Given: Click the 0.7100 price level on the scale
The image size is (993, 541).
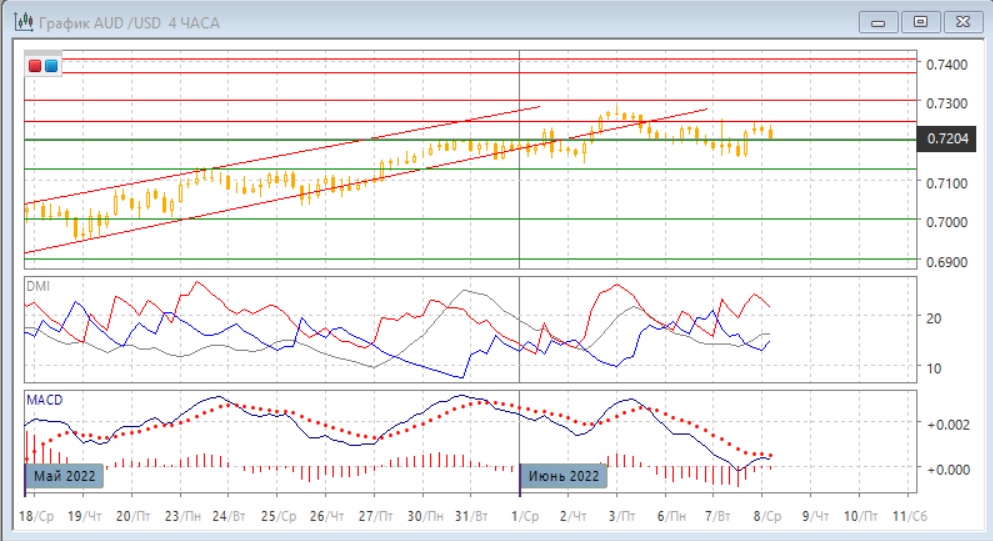Looking at the screenshot, I should (x=947, y=183).
